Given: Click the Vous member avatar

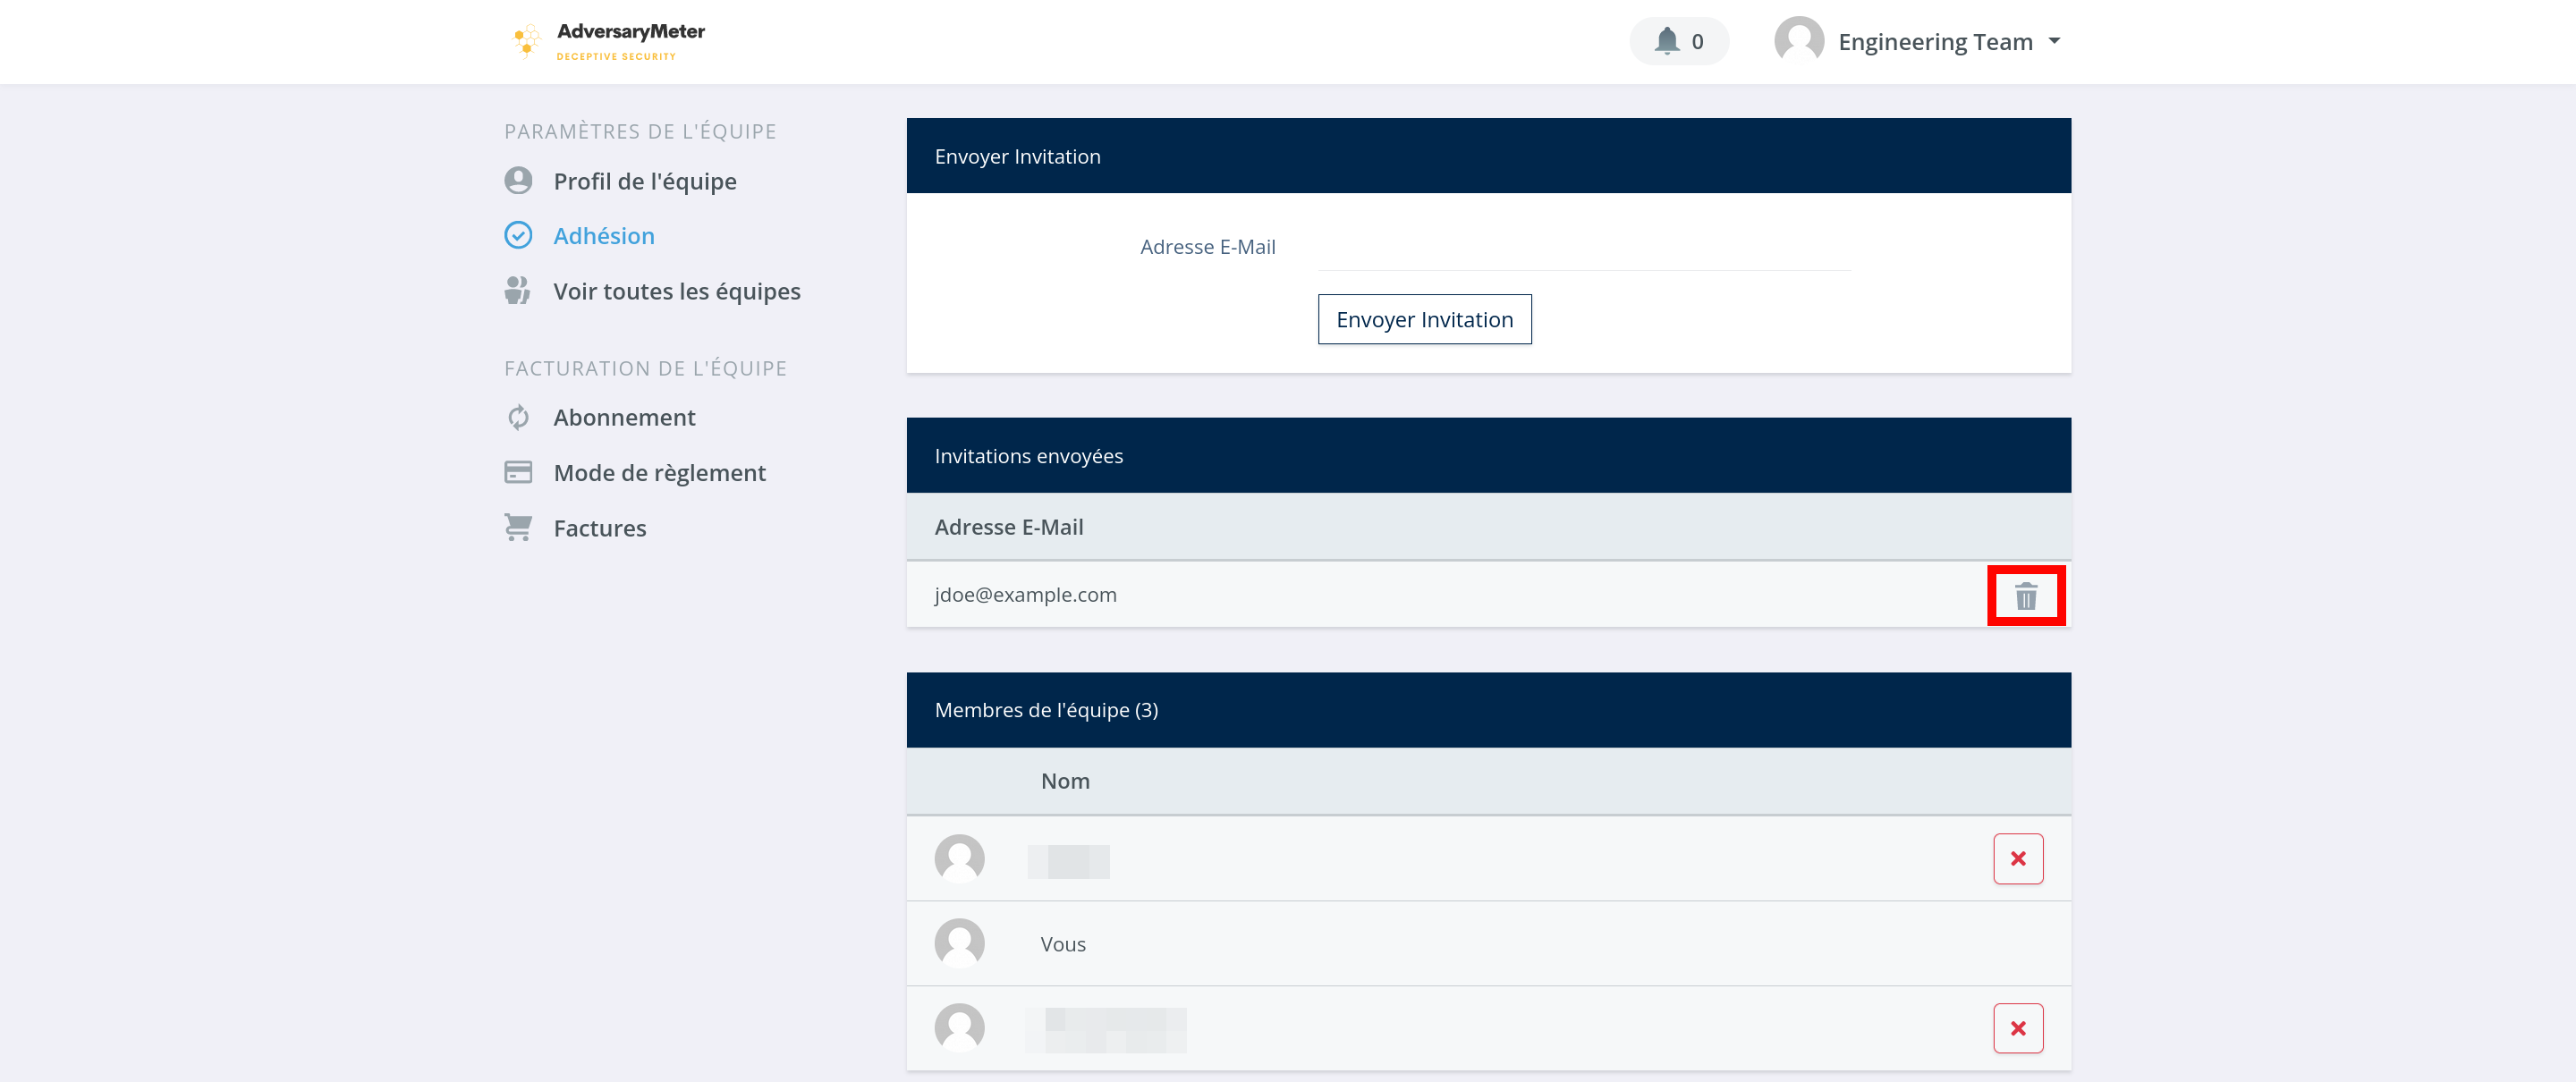Looking at the screenshot, I should click(x=959, y=943).
